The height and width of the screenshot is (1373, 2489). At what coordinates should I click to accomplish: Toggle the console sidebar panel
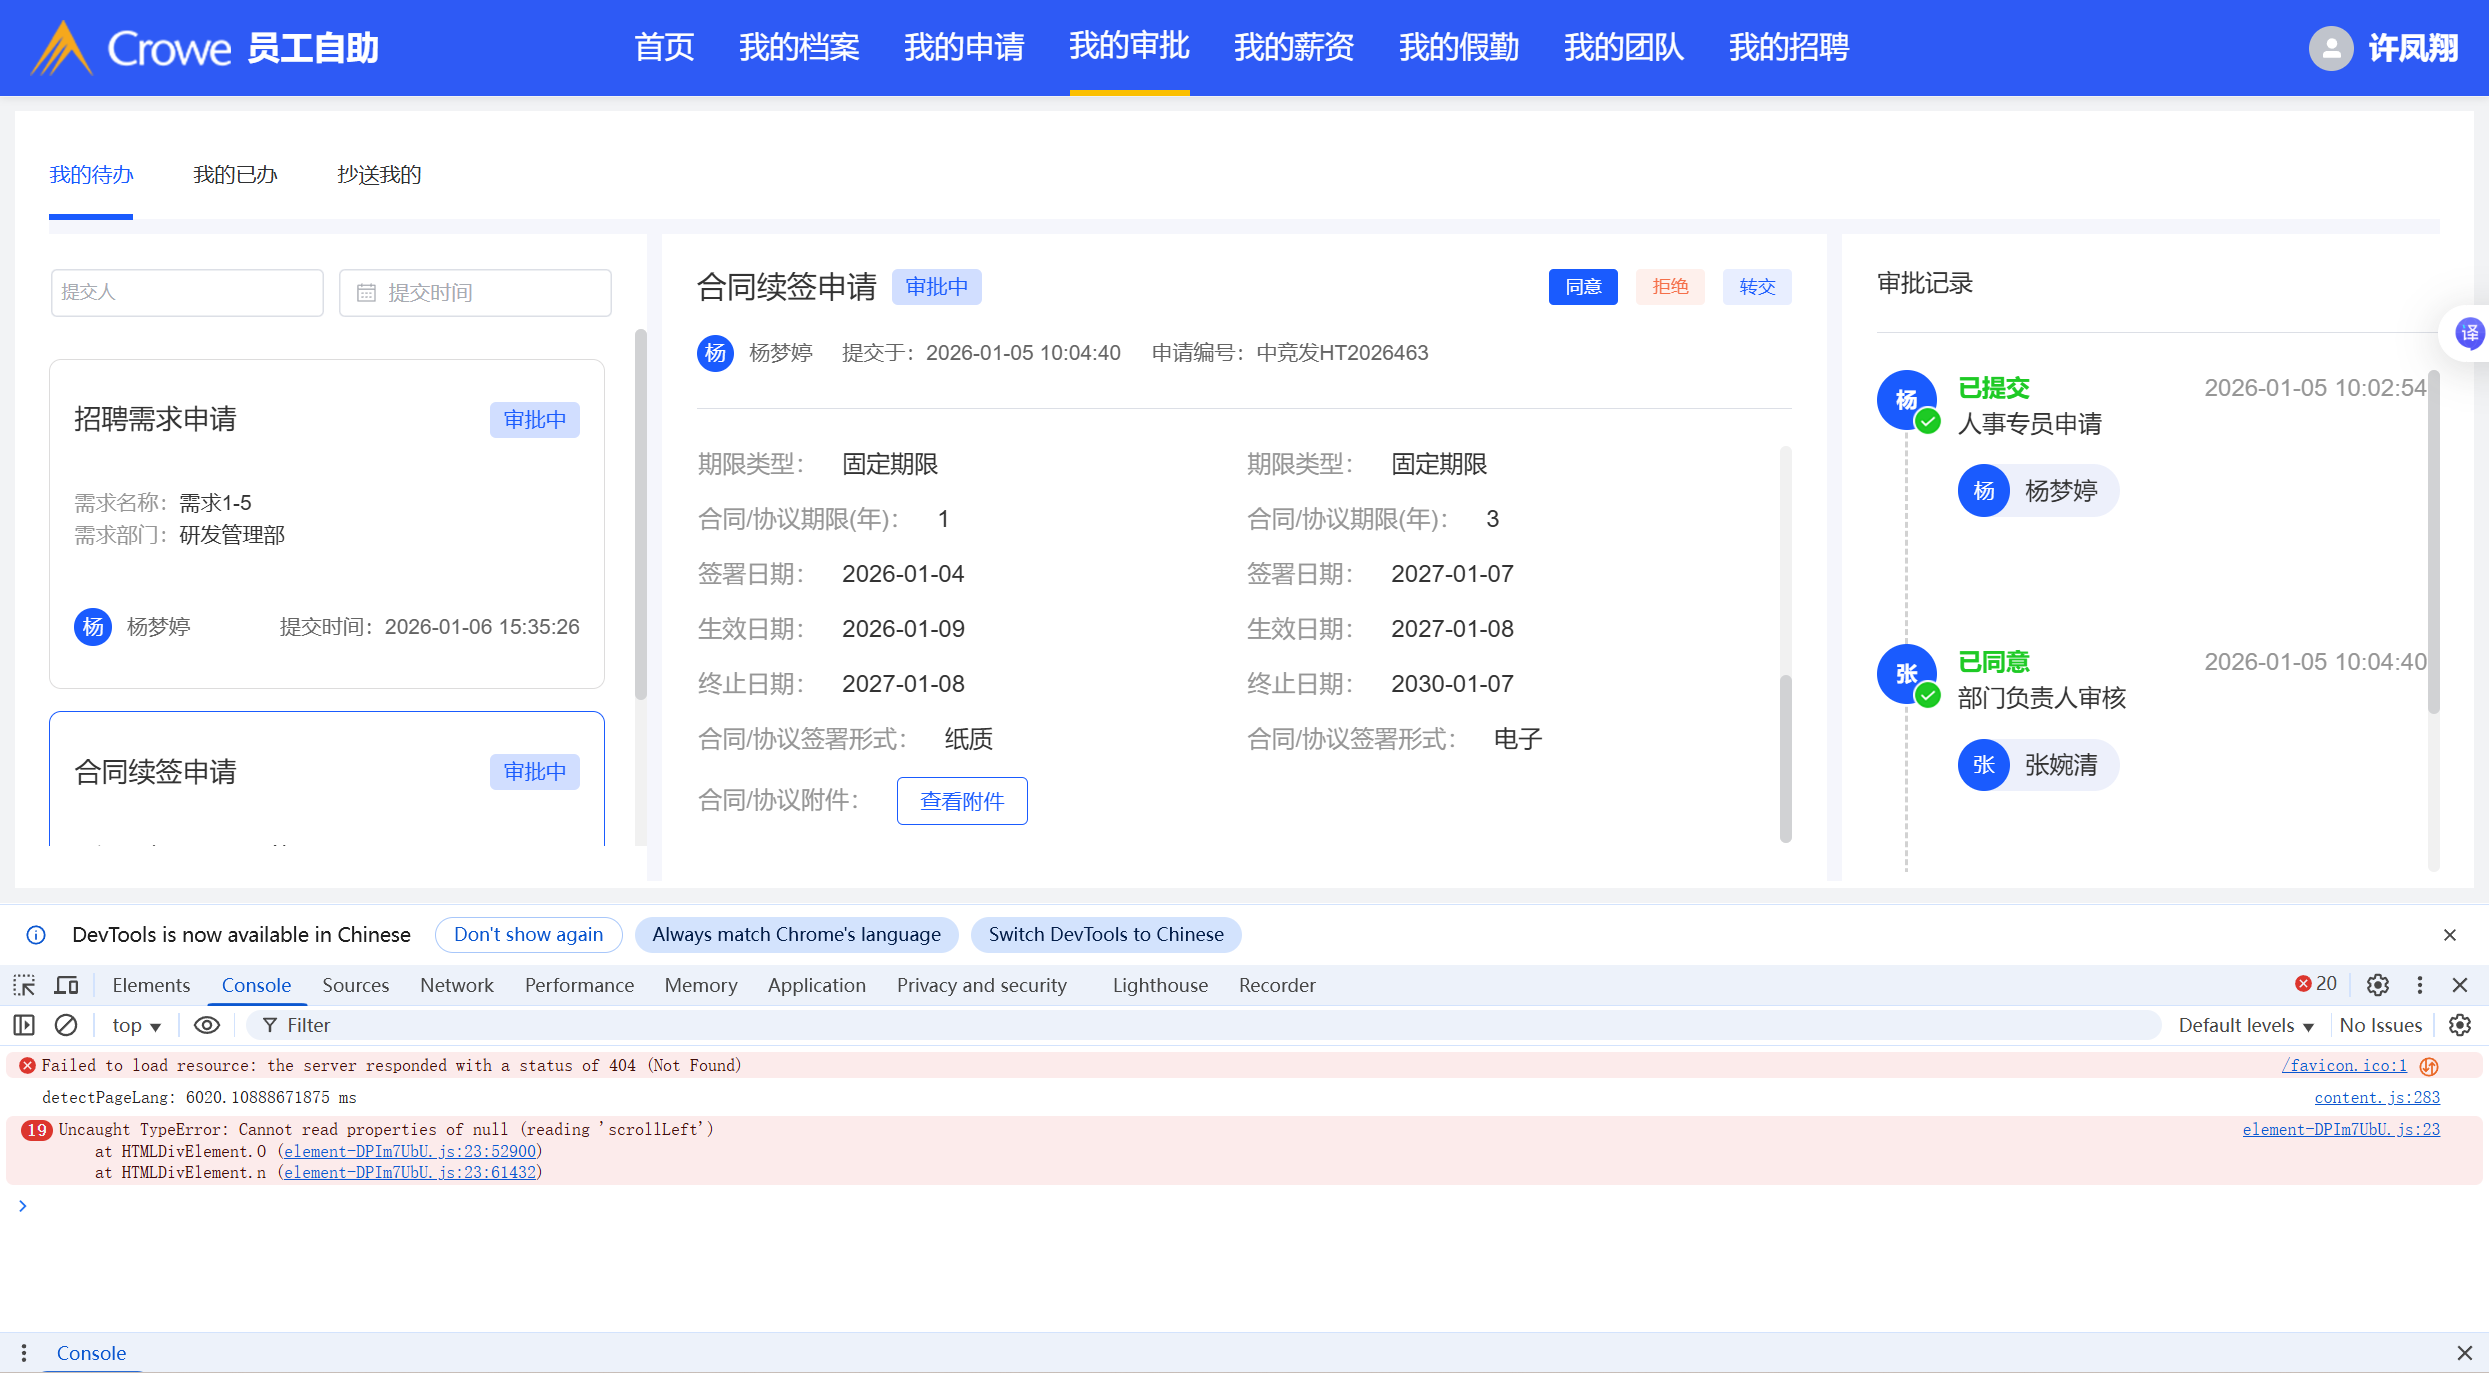[24, 1025]
